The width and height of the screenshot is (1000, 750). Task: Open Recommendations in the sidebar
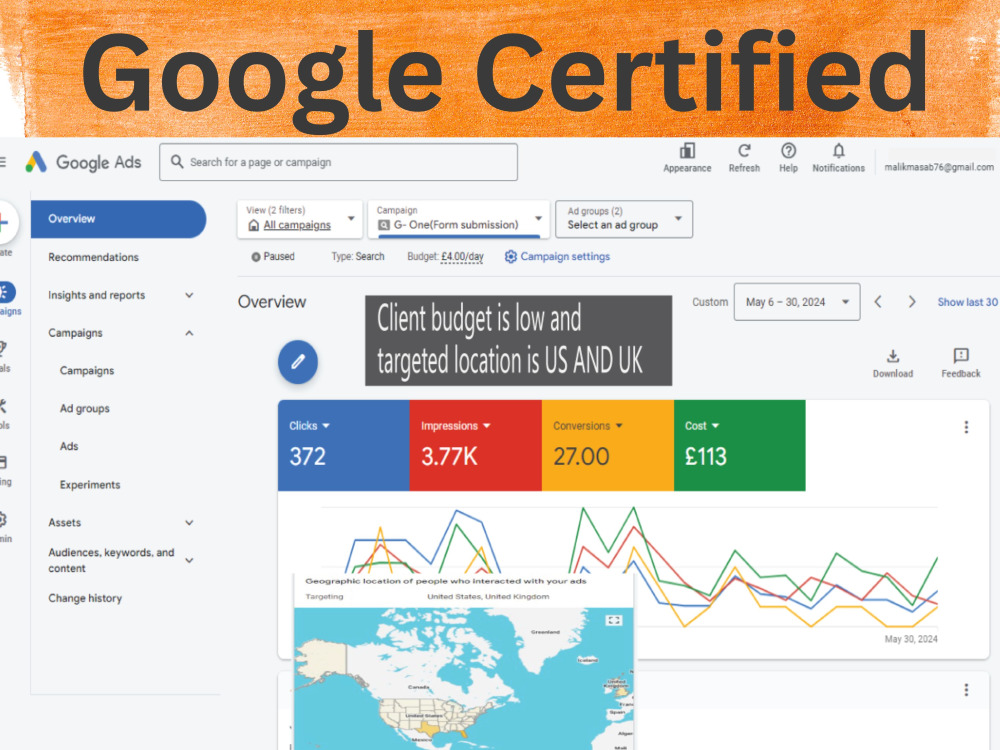pos(93,257)
